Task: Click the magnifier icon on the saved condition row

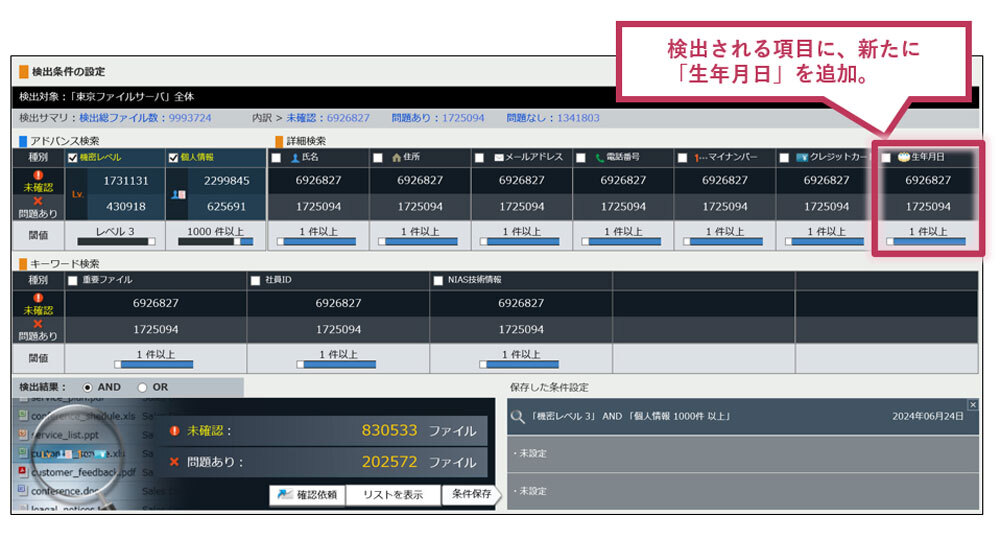Action: [518, 417]
